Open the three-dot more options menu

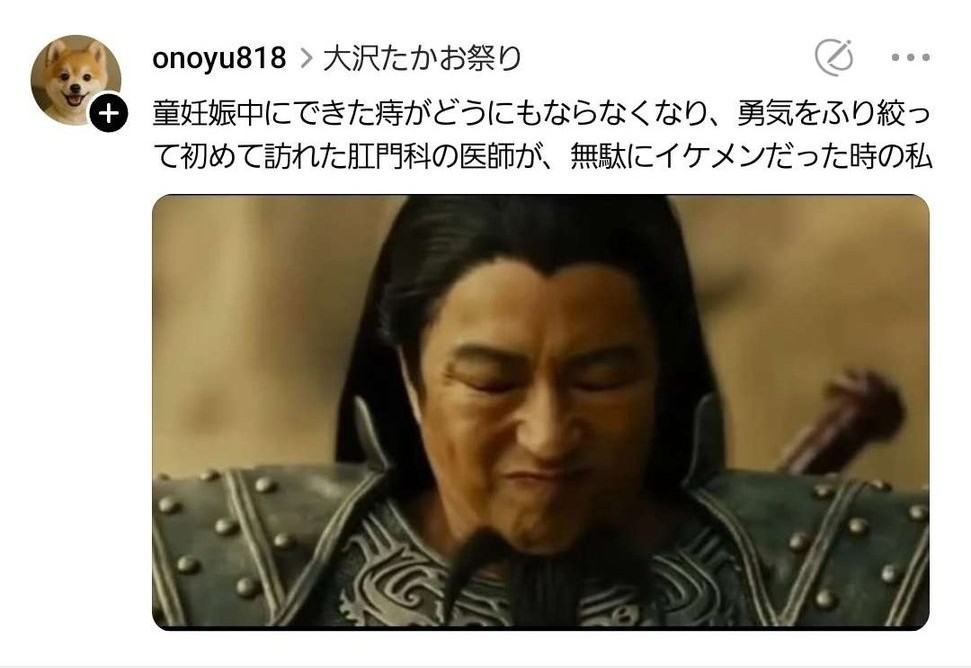click(x=910, y=58)
